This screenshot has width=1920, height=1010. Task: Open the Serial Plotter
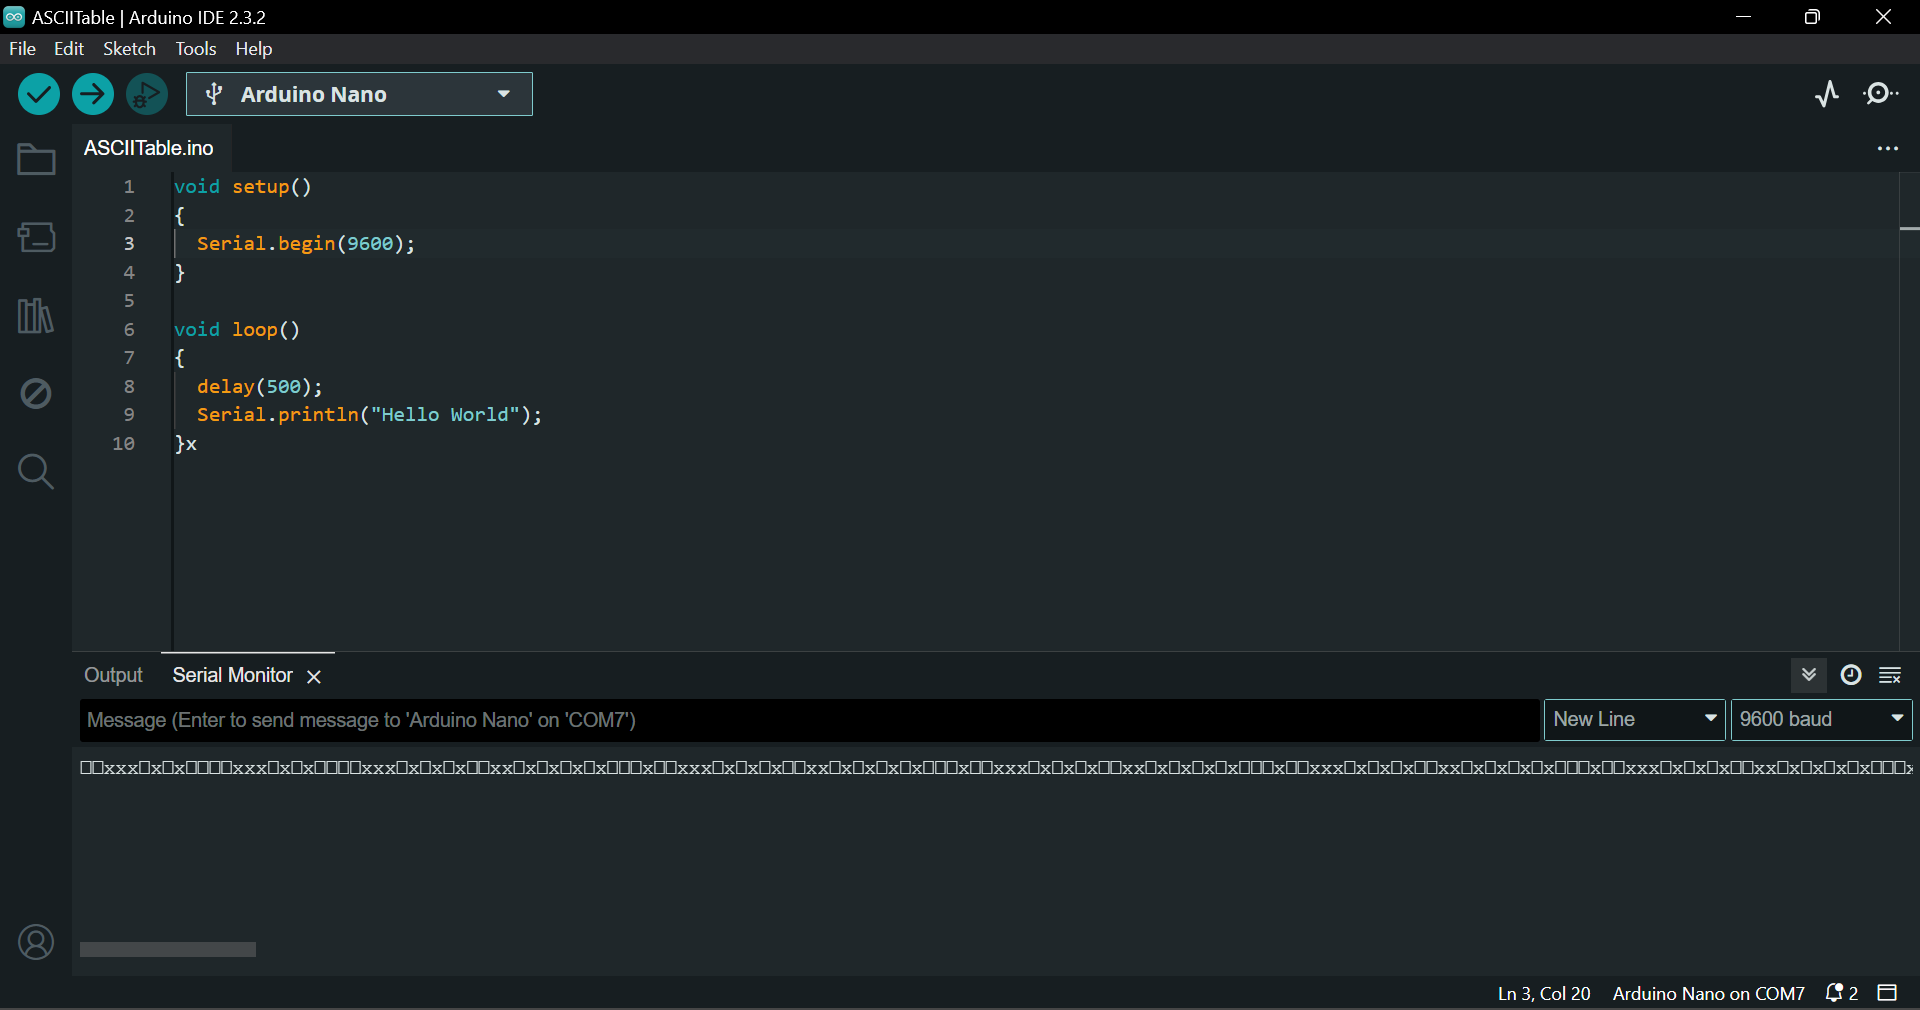(x=1827, y=94)
